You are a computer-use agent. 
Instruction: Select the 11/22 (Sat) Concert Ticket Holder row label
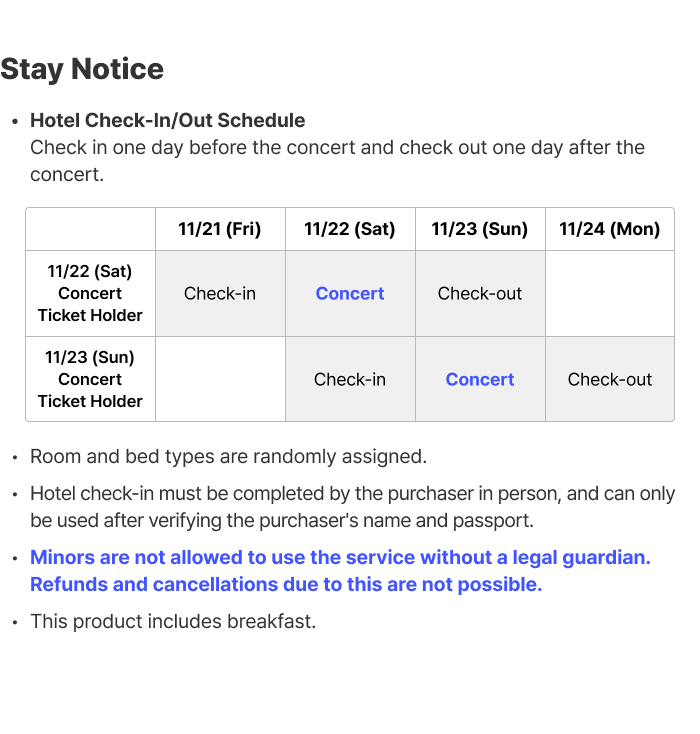pos(90,294)
